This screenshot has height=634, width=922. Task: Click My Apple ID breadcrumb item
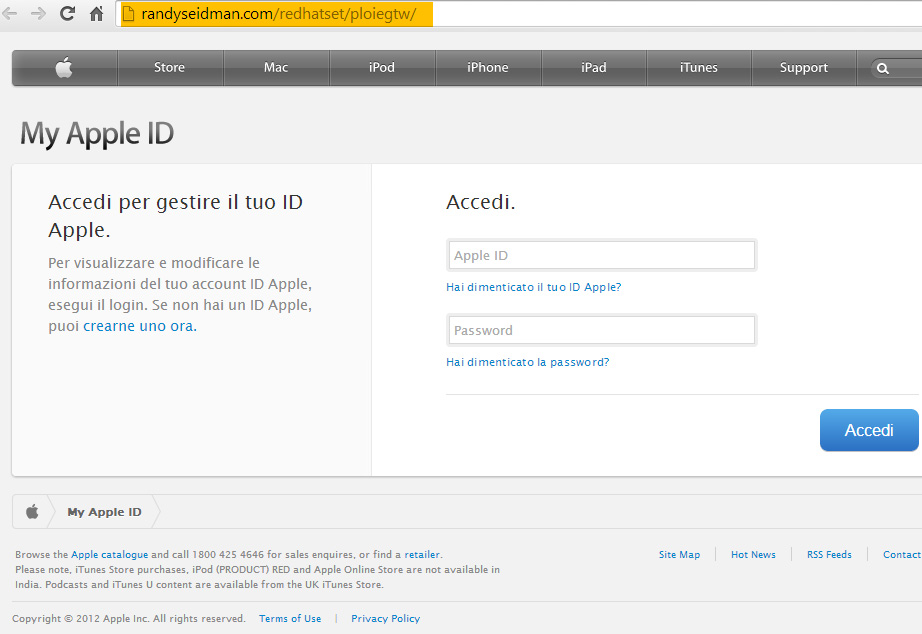click(x=104, y=512)
